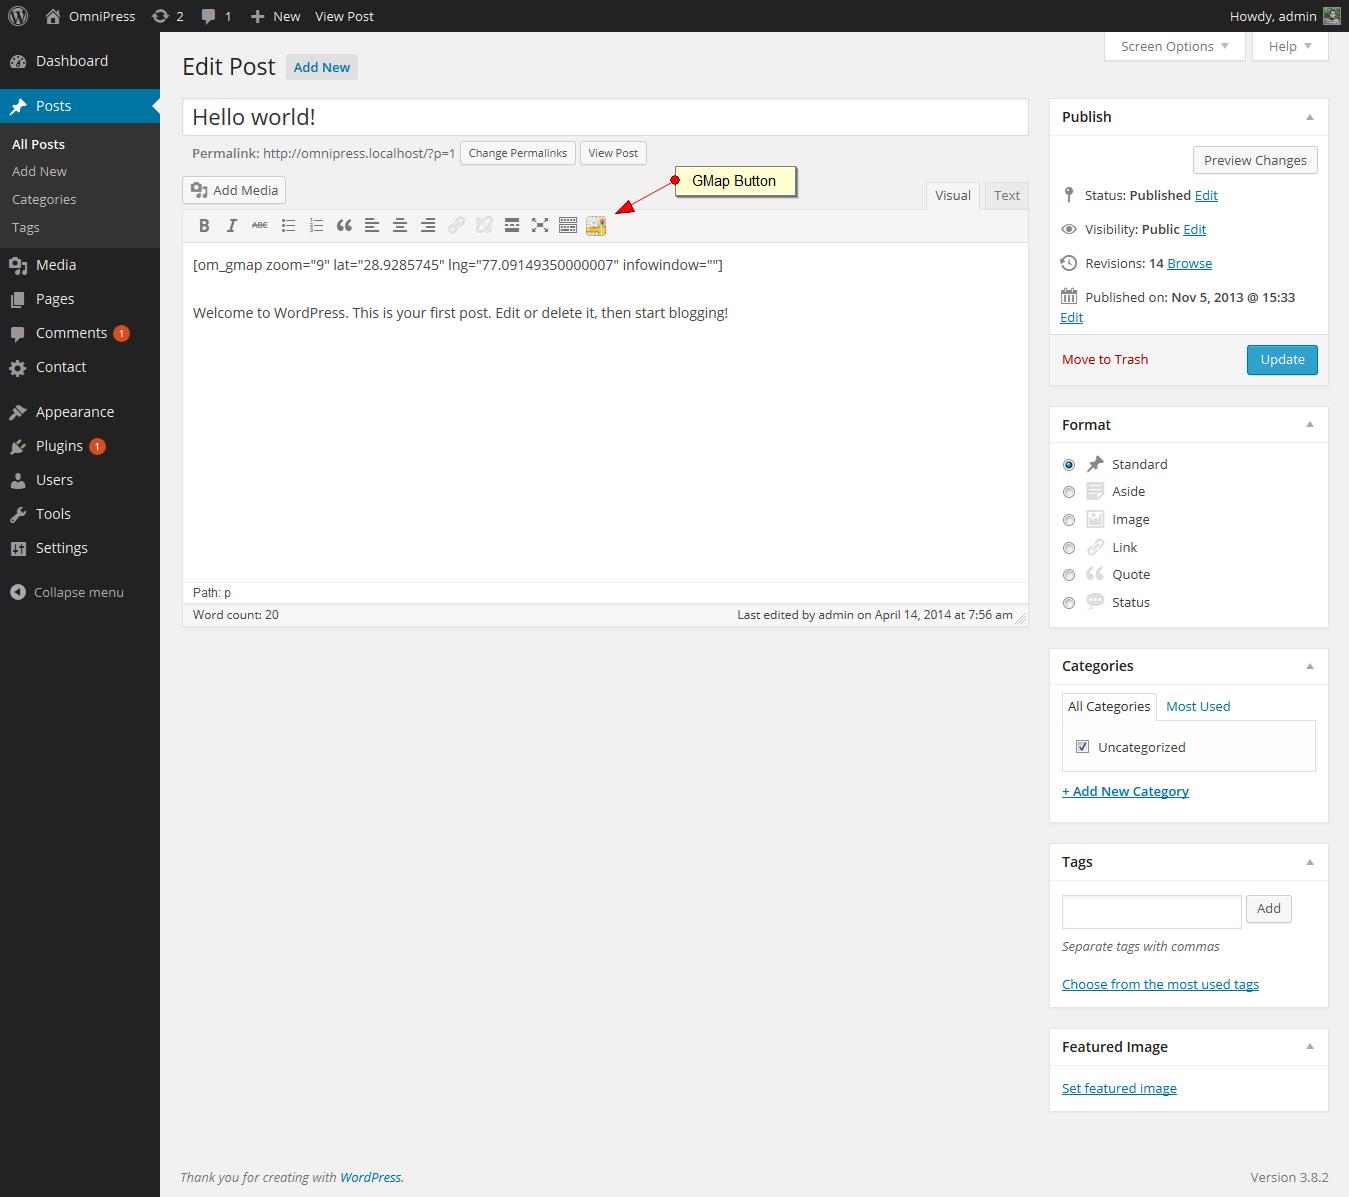Open the comments bubble in admin bar

tap(216, 16)
